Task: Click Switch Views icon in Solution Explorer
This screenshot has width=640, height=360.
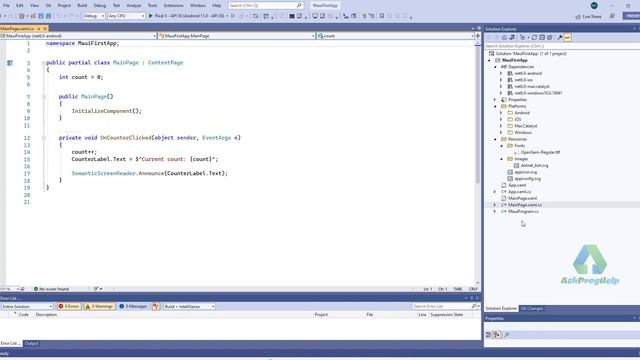Action: 512,38
